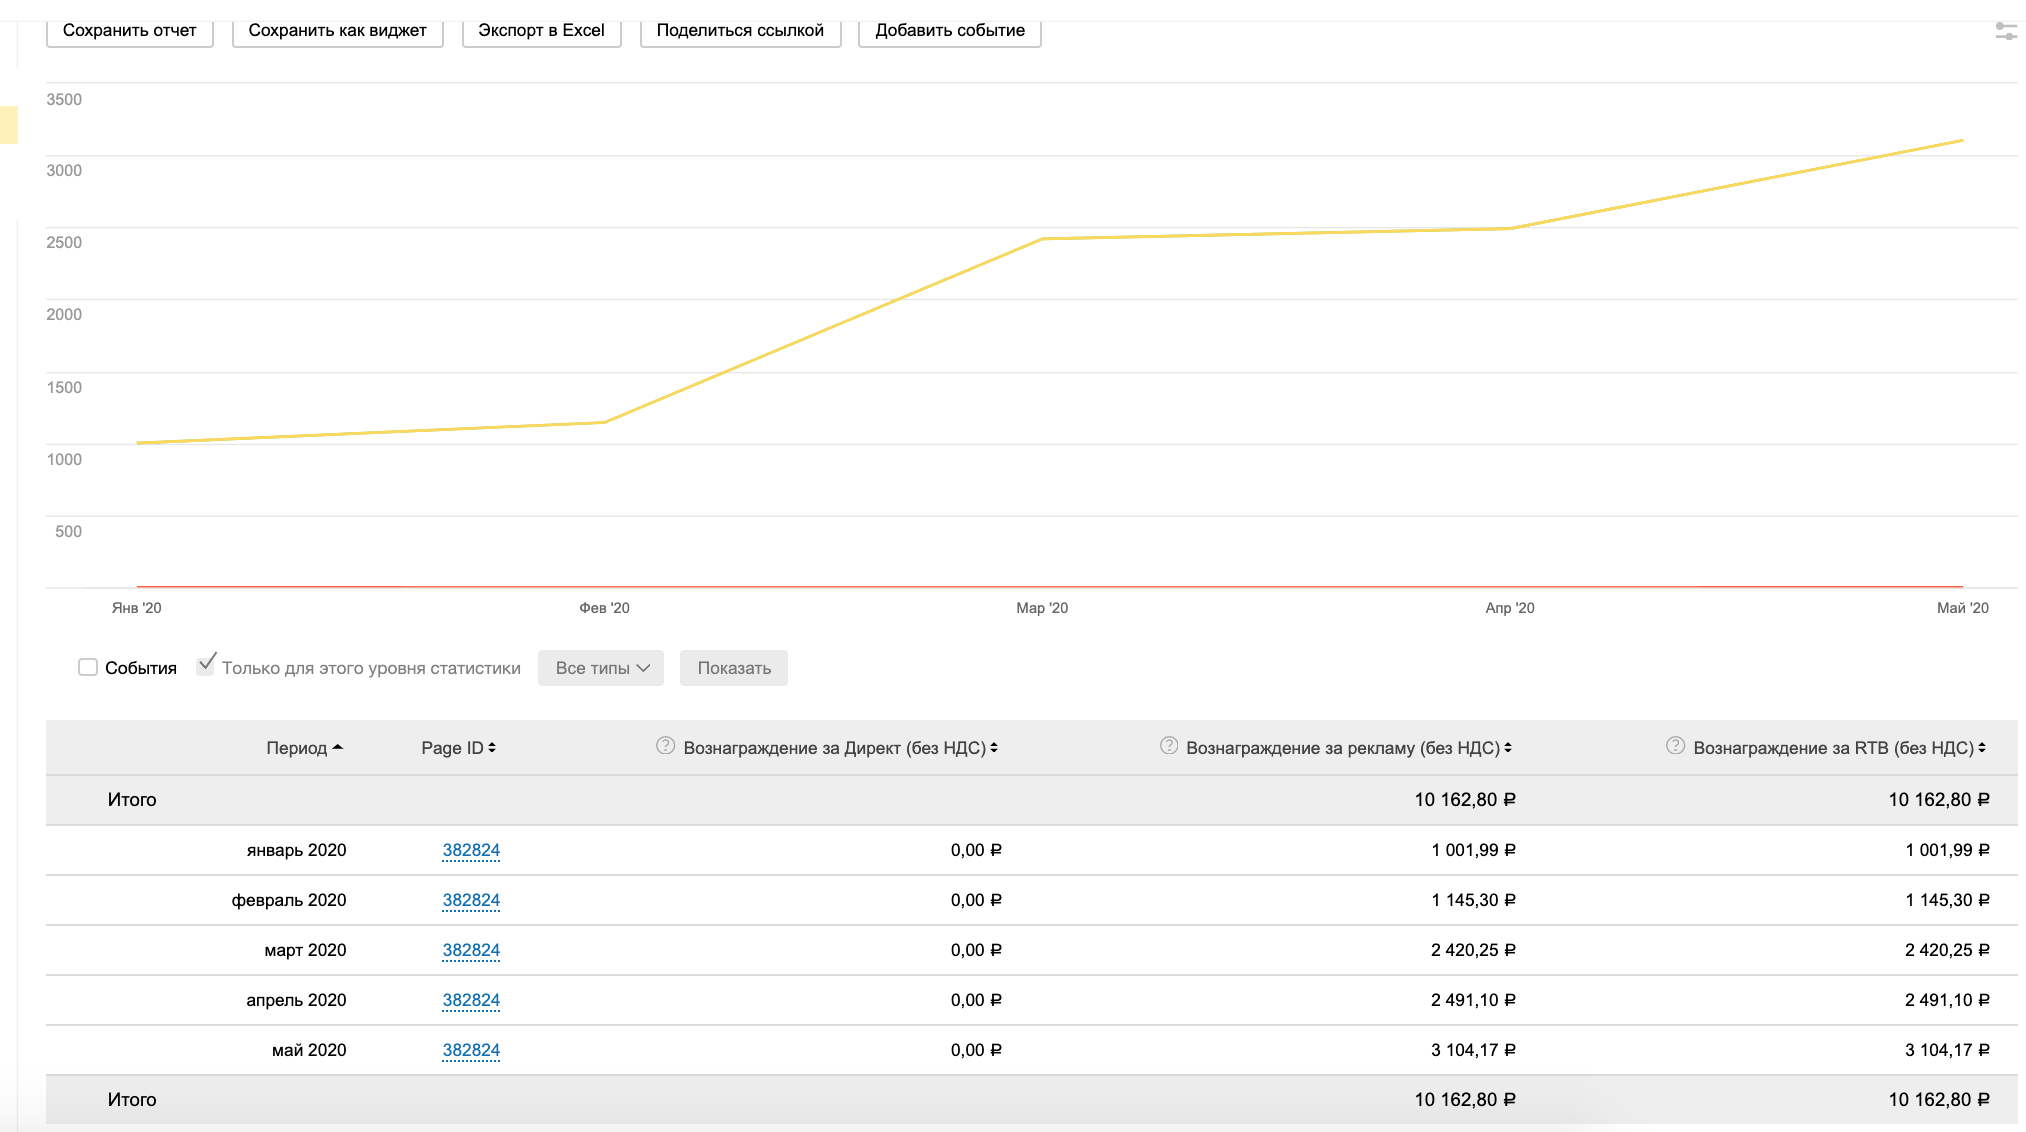2026x1132 pixels.
Task: Select the март 2020 period cell
Action: click(305, 950)
